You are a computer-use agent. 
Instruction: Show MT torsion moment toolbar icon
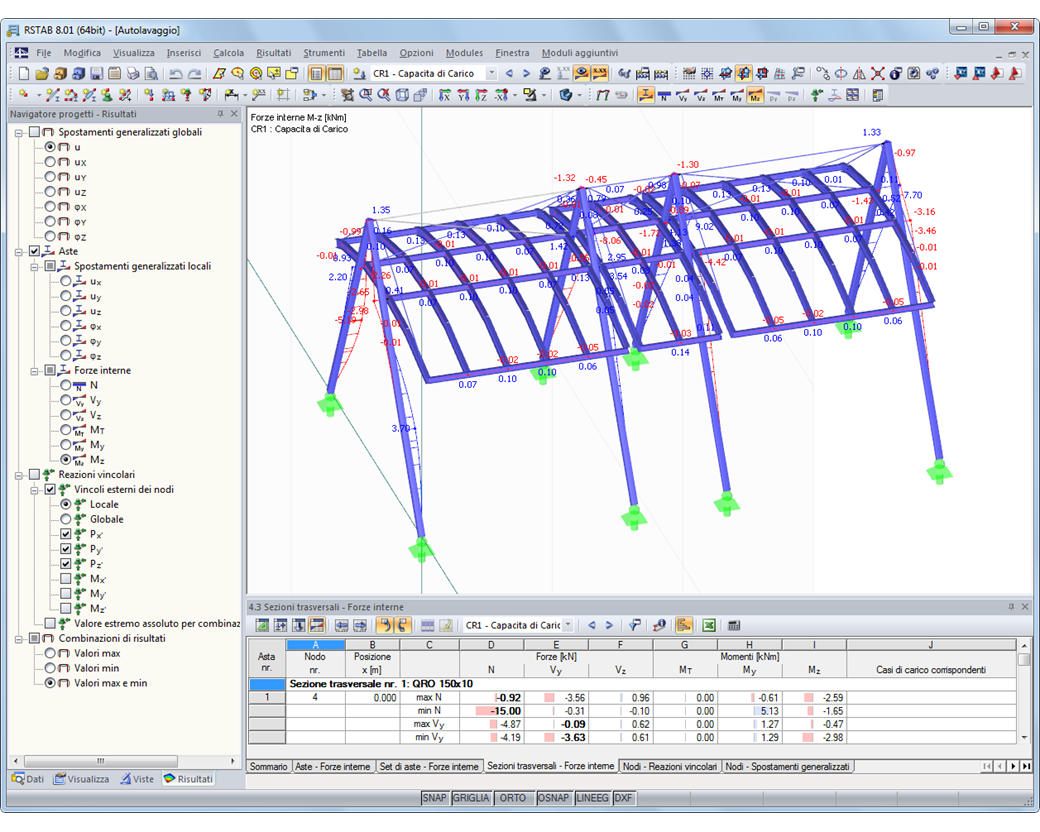click(718, 96)
